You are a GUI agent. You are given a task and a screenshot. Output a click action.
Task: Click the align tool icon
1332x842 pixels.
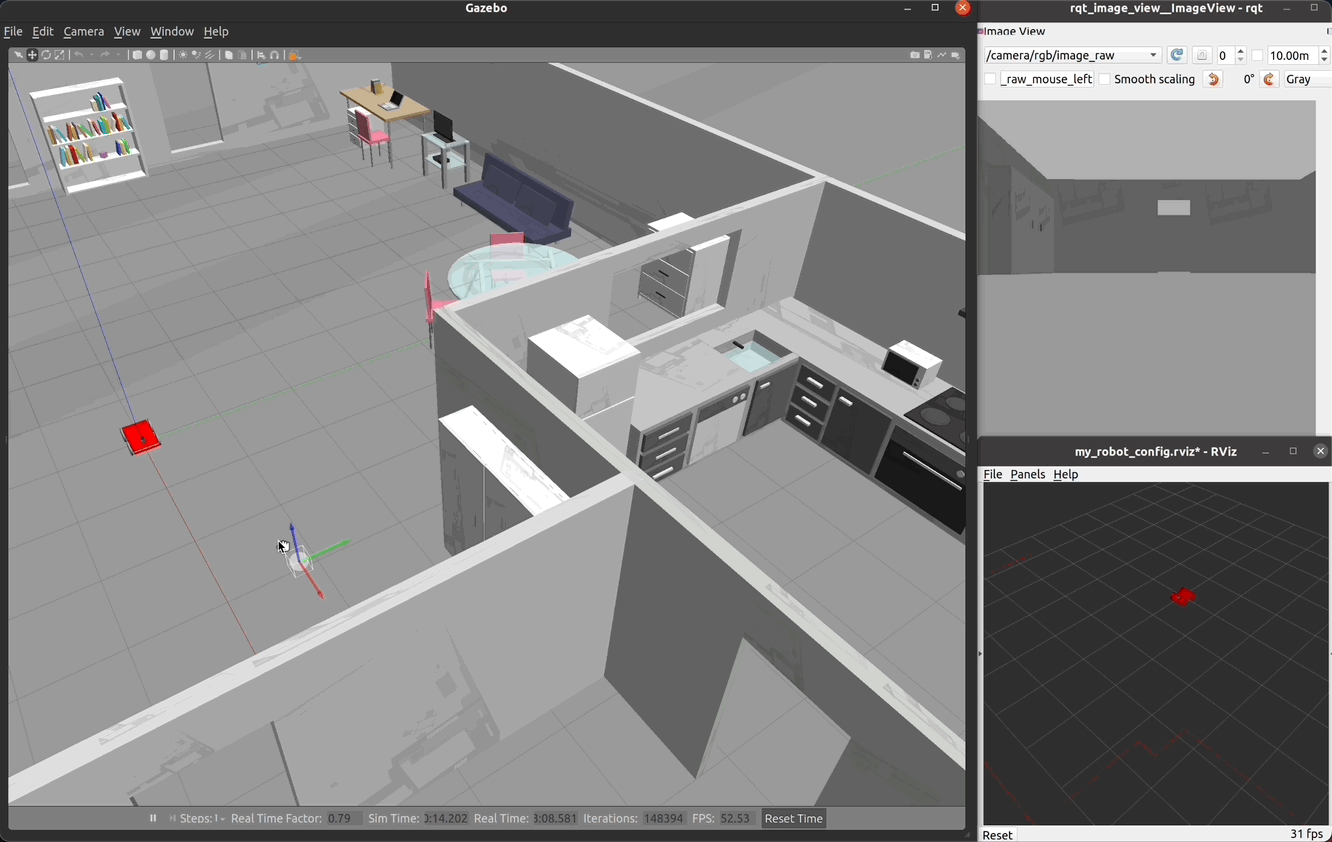(261, 55)
